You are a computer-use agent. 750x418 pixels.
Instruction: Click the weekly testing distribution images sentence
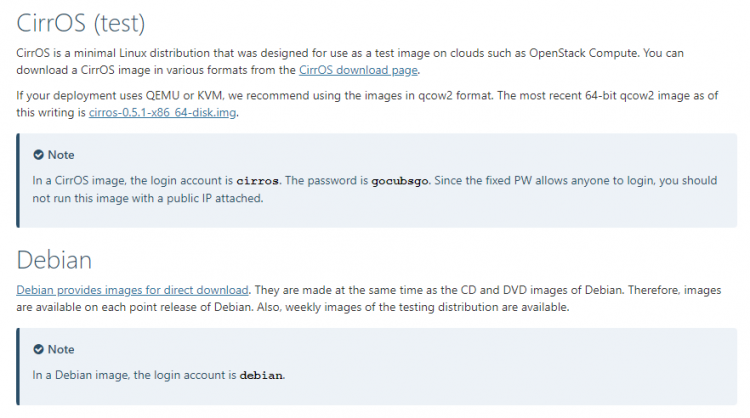coord(413,308)
